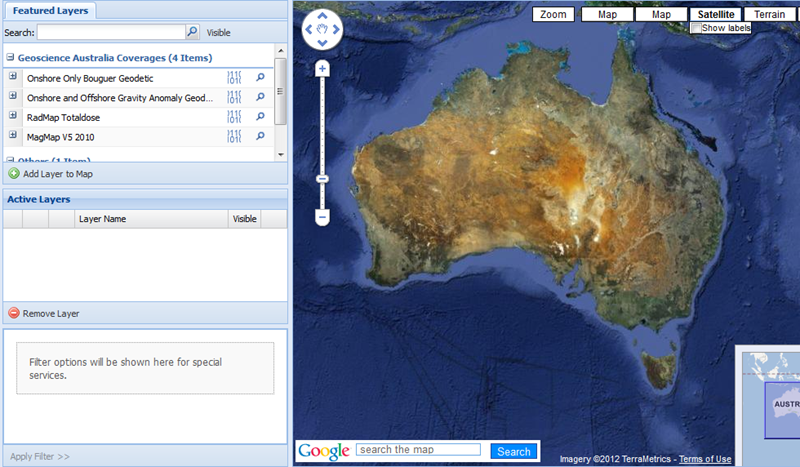
Task: Click the search the map input field
Action: (x=418, y=450)
